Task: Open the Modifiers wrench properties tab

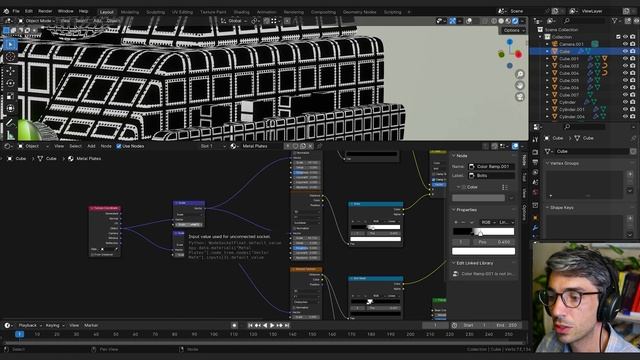Action: coord(536,228)
